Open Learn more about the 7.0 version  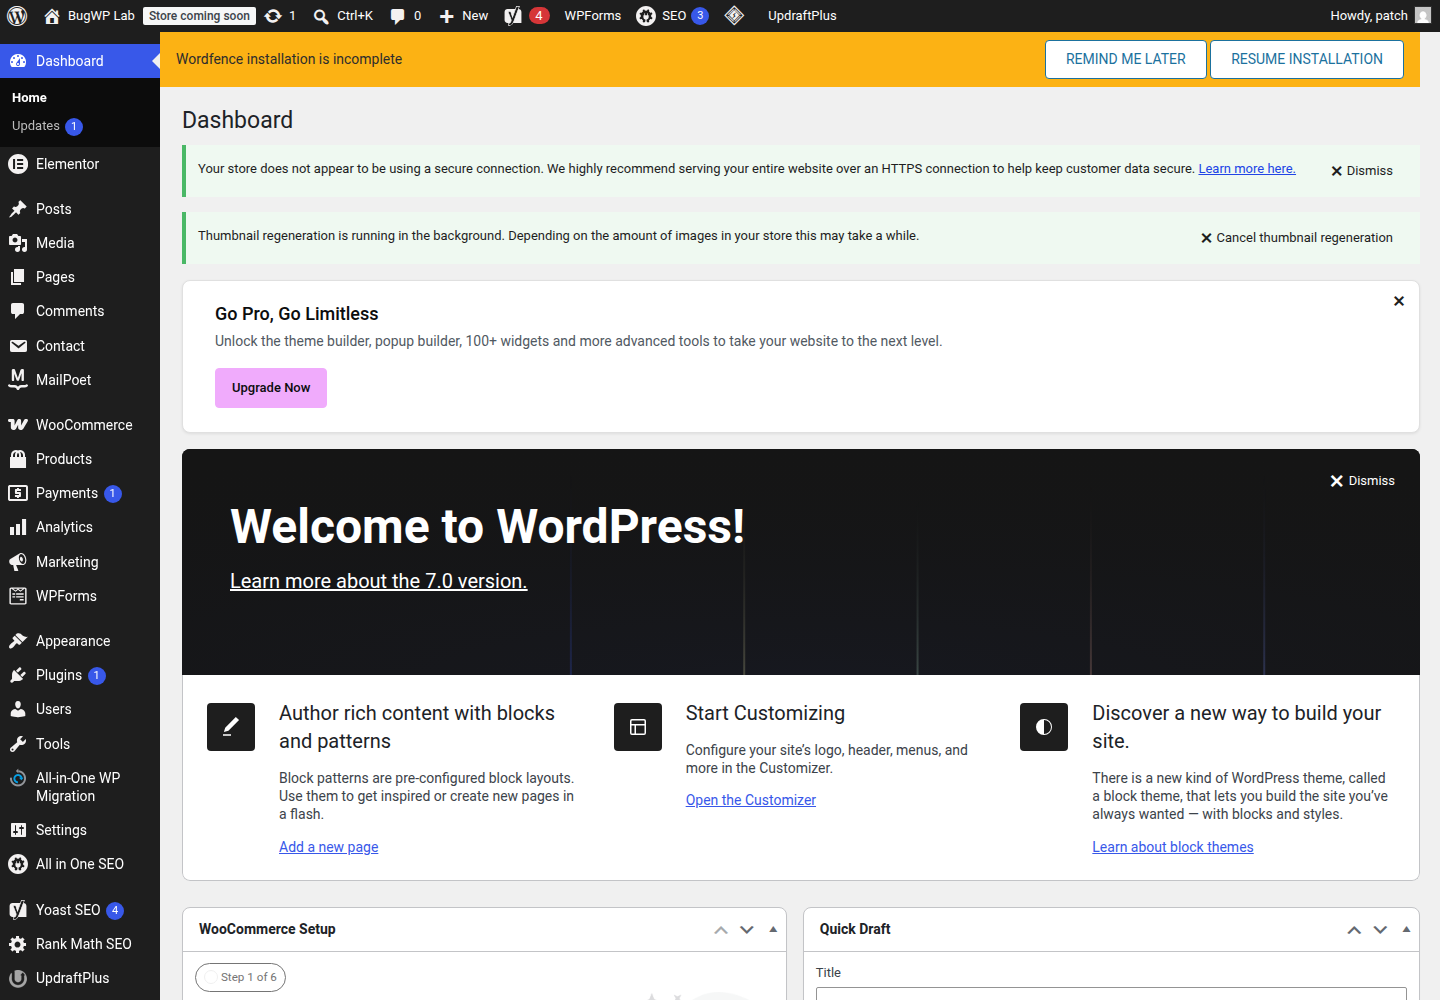point(378,581)
